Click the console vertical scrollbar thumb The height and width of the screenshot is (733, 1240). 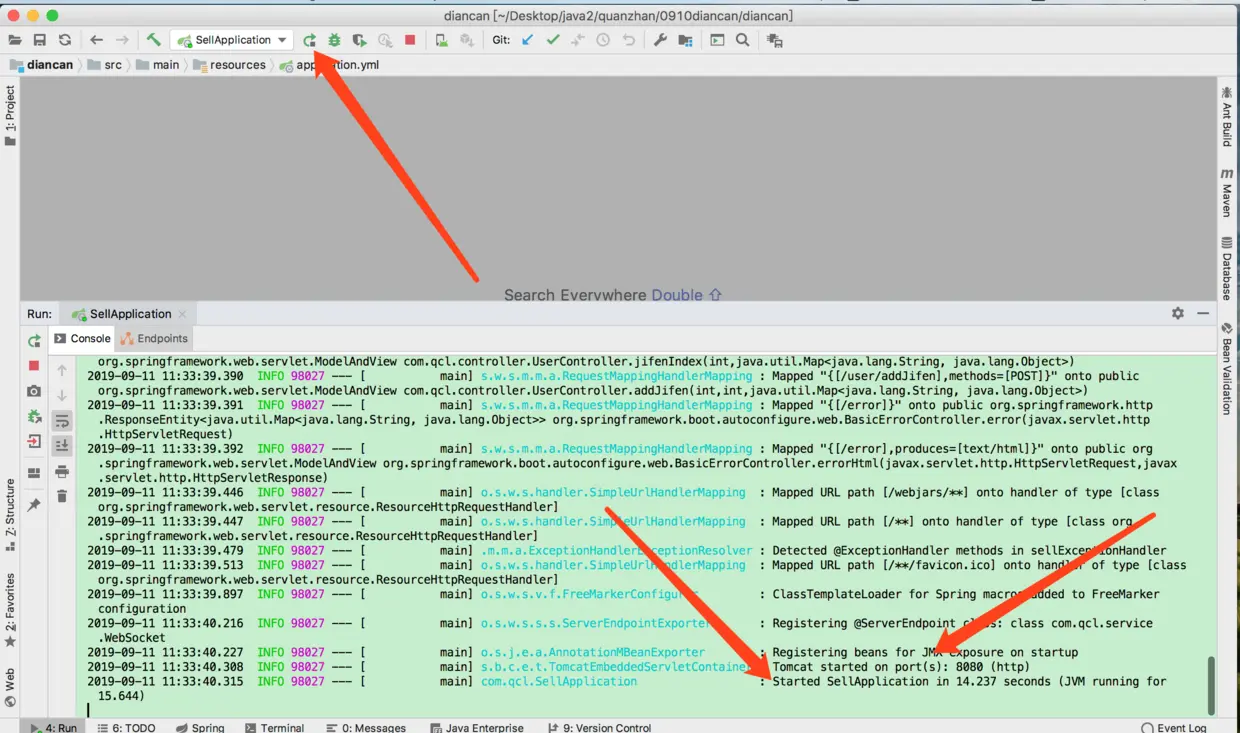click(1210, 684)
